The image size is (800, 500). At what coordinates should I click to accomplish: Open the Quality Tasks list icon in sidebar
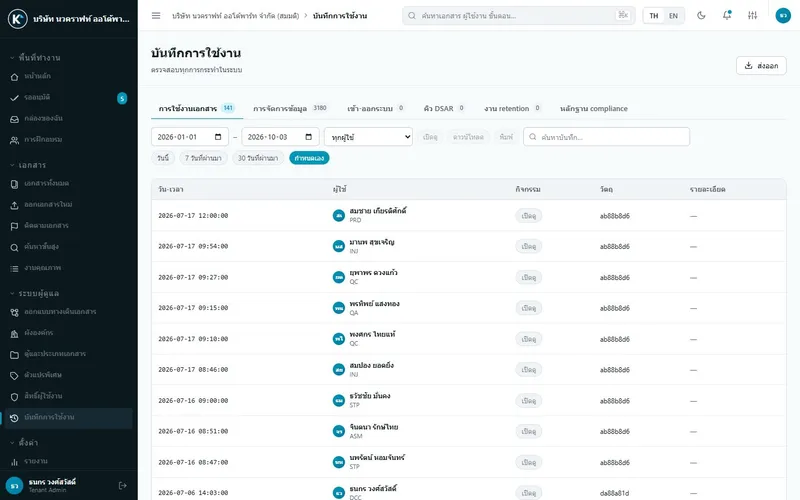coord(14,268)
